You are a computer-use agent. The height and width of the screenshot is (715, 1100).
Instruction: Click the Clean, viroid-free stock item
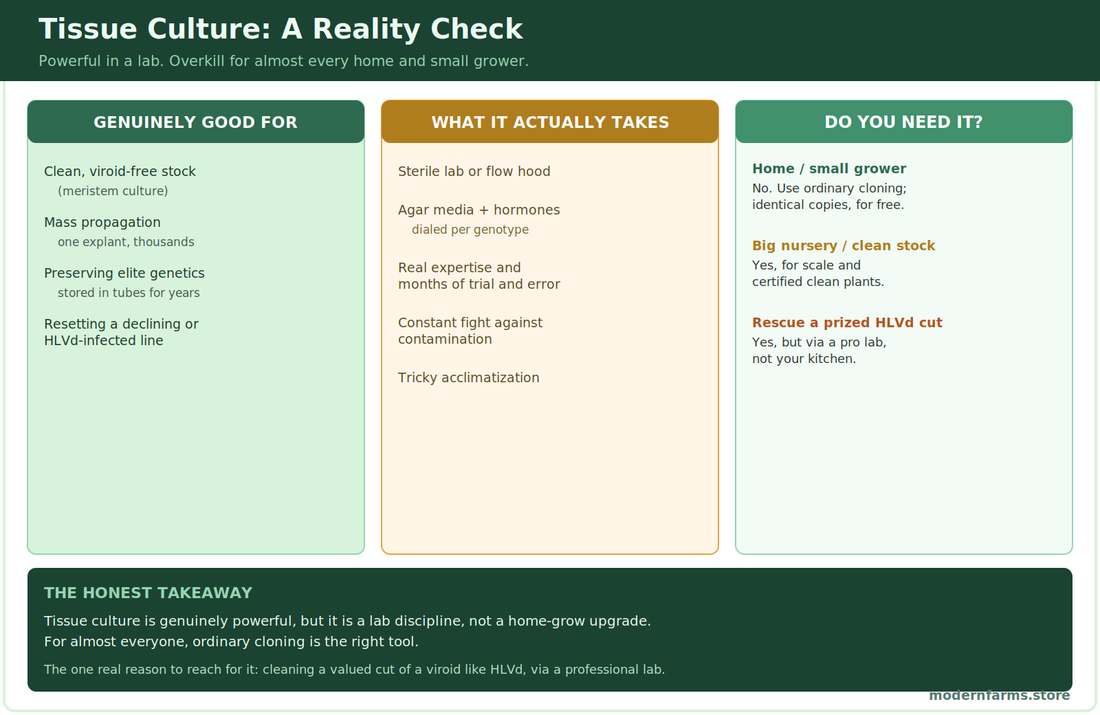click(x=120, y=171)
